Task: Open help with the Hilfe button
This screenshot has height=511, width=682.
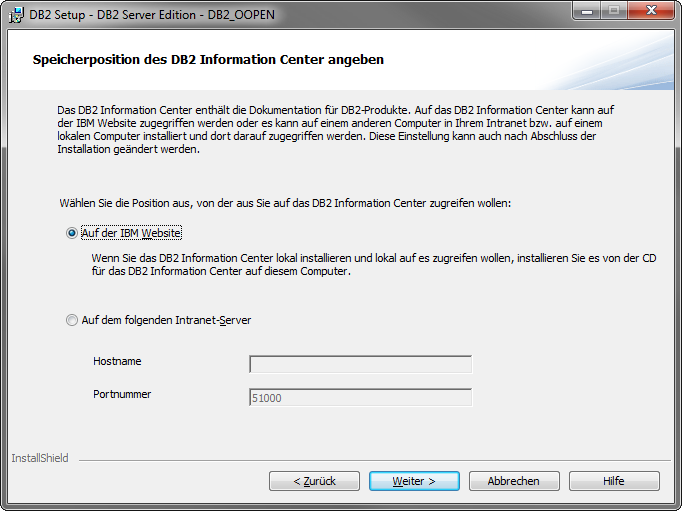Action: click(x=614, y=481)
